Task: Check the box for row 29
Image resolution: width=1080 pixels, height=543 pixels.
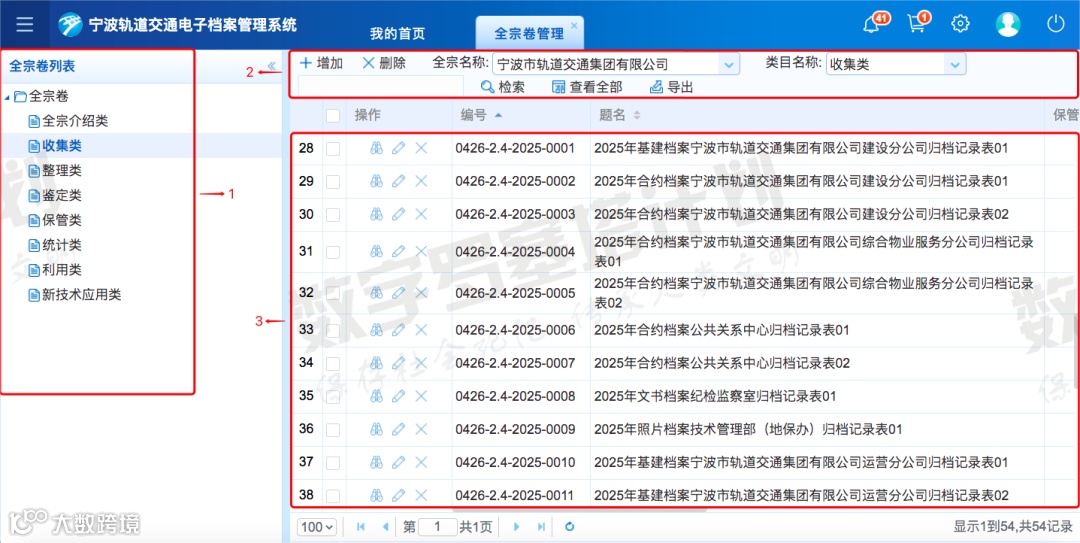Action: tap(333, 181)
